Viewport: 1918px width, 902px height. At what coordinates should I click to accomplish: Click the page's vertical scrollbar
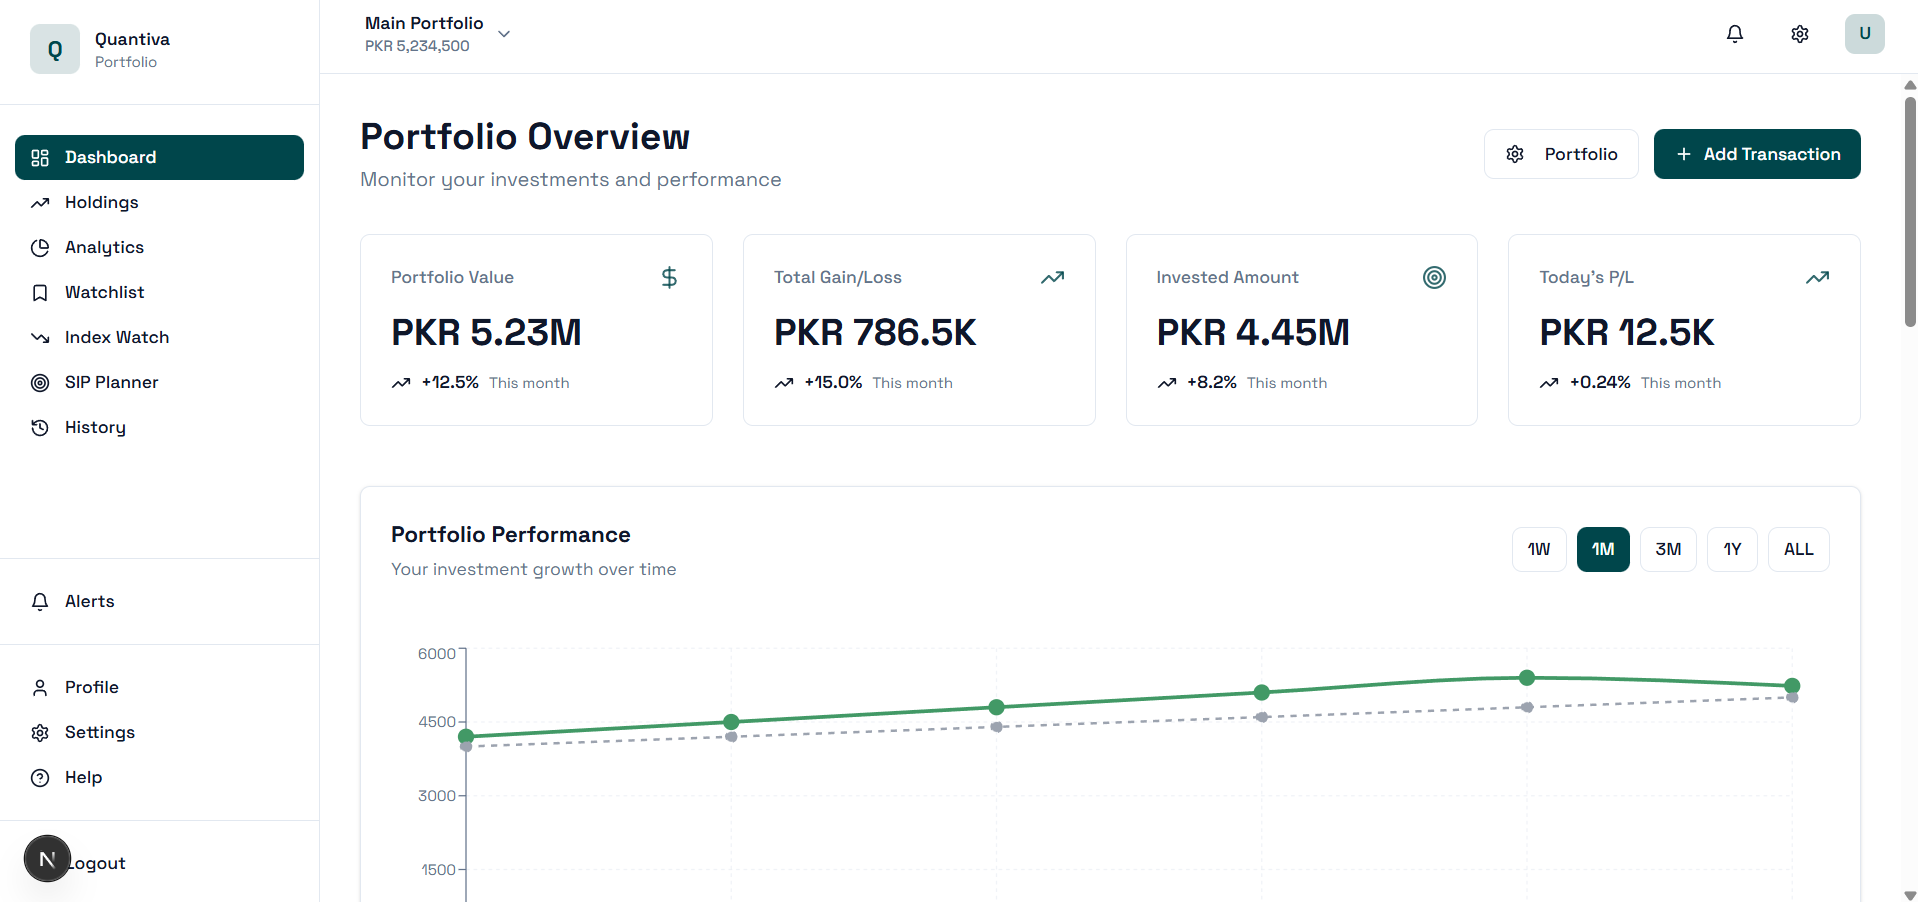(x=1910, y=211)
